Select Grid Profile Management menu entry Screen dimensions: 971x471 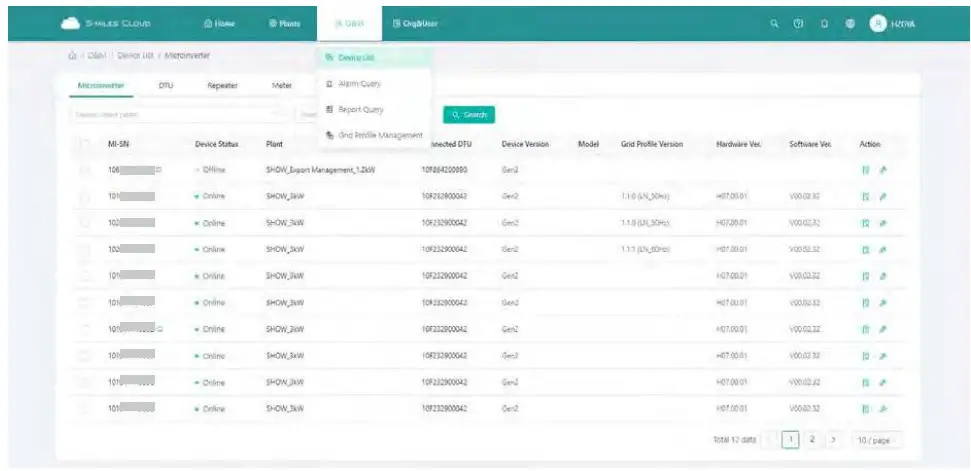pyautogui.click(x=373, y=136)
